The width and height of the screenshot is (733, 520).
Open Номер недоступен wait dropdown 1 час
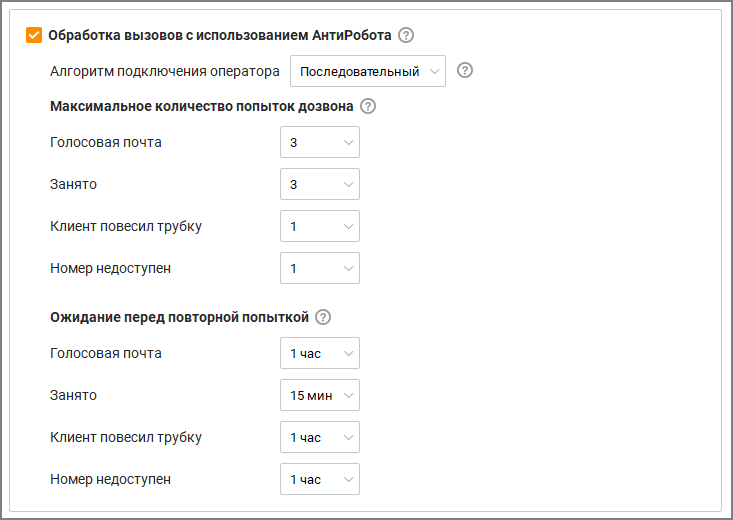coord(320,479)
